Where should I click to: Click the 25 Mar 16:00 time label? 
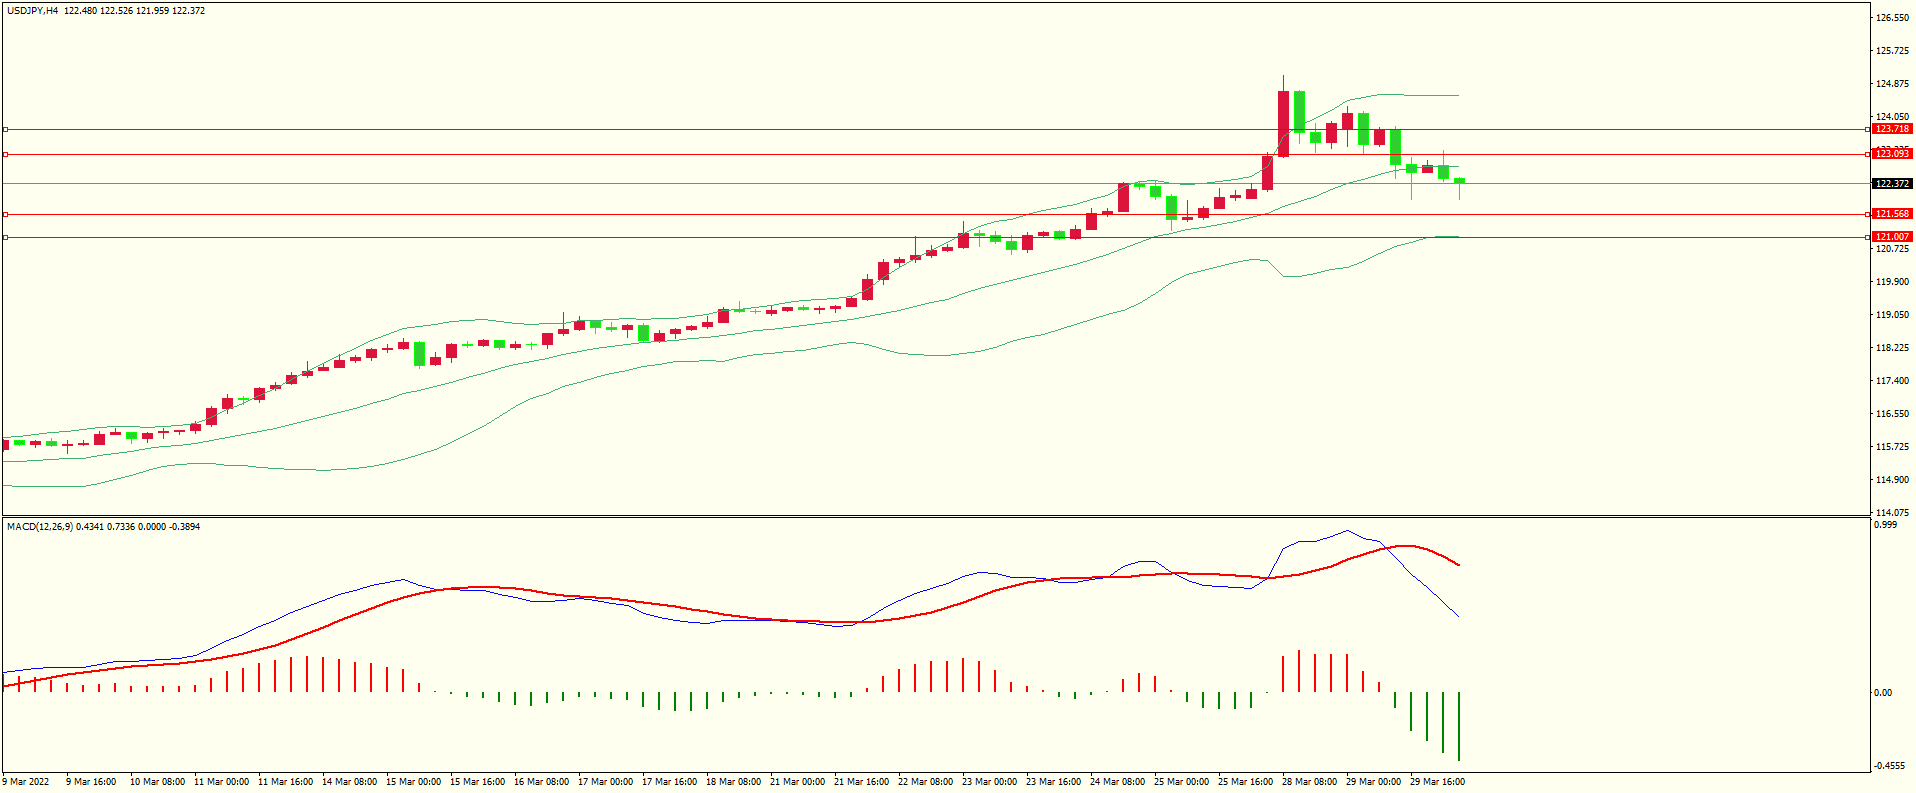pos(1245,782)
